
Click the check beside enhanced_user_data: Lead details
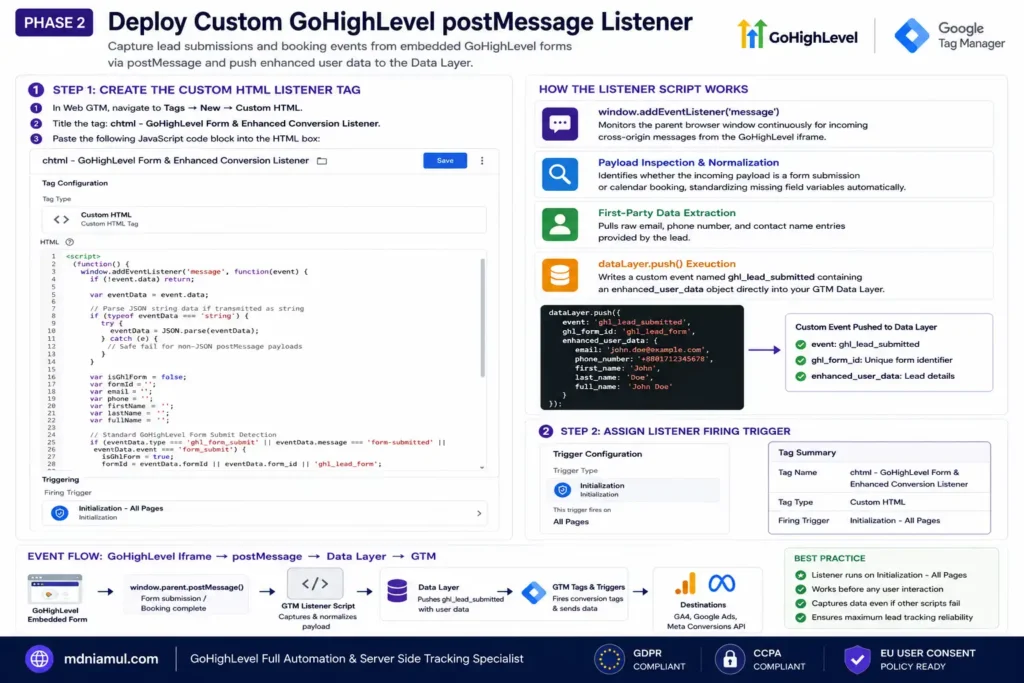click(801, 376)
